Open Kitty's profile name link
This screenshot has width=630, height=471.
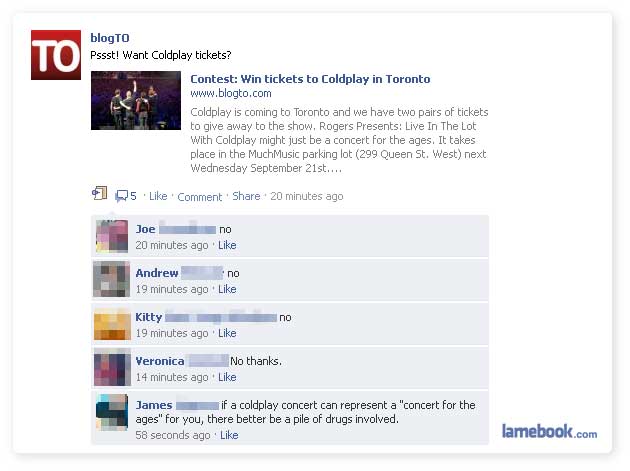149,317
